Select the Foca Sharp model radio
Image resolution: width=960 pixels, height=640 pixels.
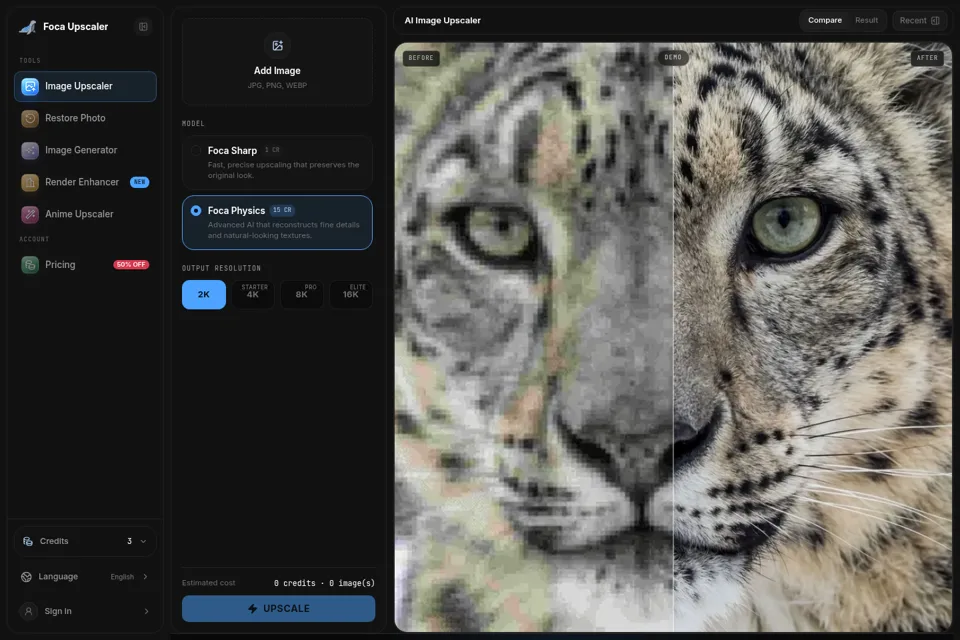(x=196, y=151)
